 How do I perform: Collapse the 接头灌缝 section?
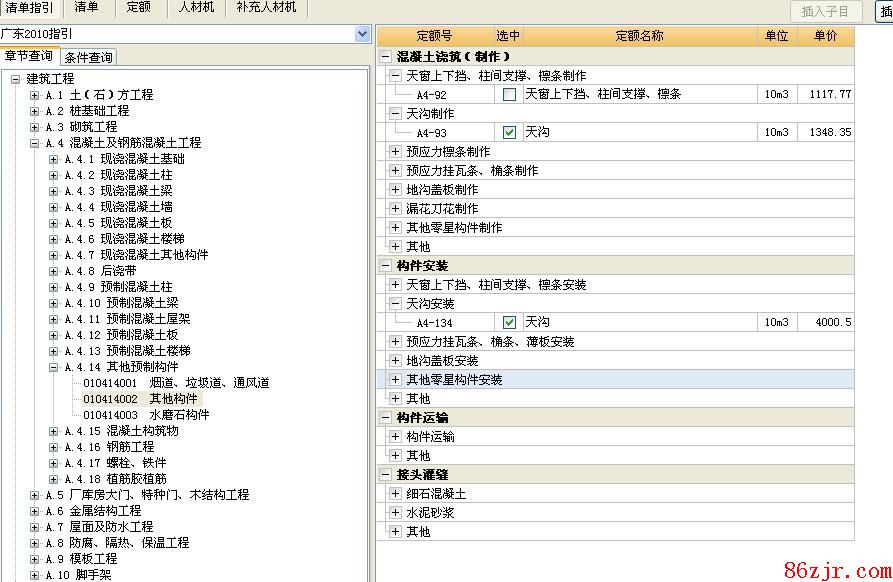coord(385,474)
